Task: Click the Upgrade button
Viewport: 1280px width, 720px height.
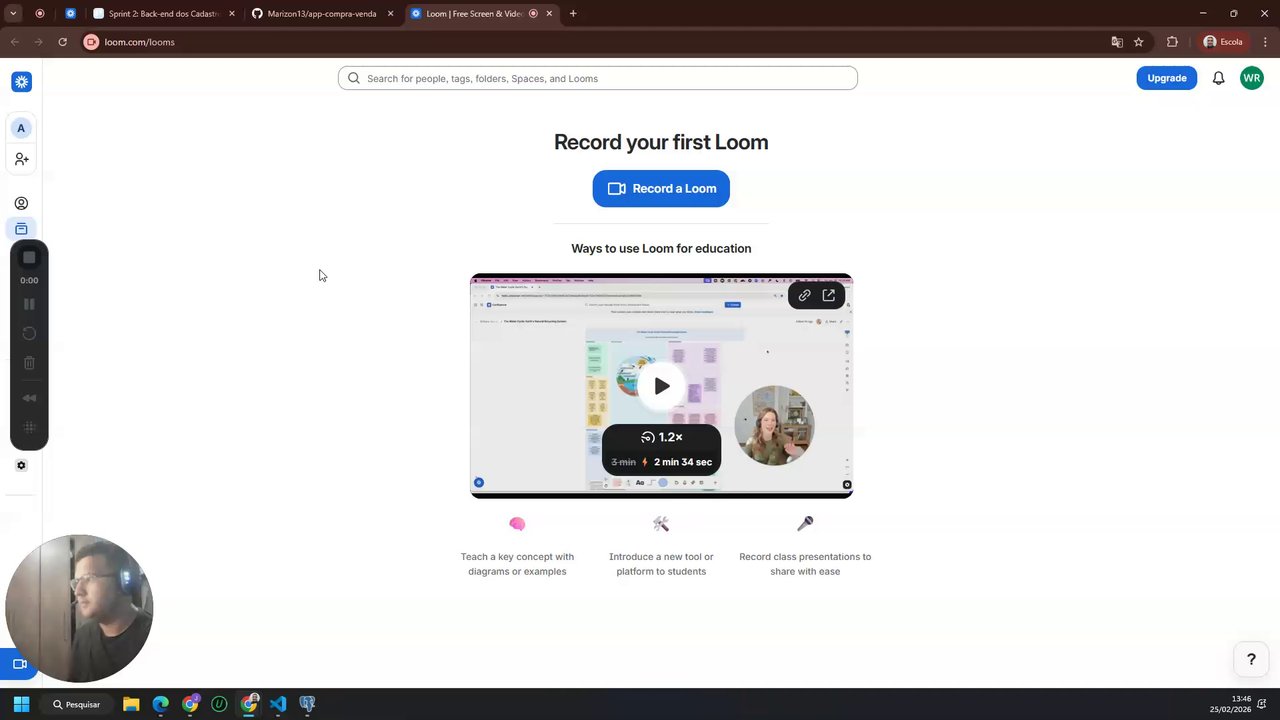Action: [1166, 78]
